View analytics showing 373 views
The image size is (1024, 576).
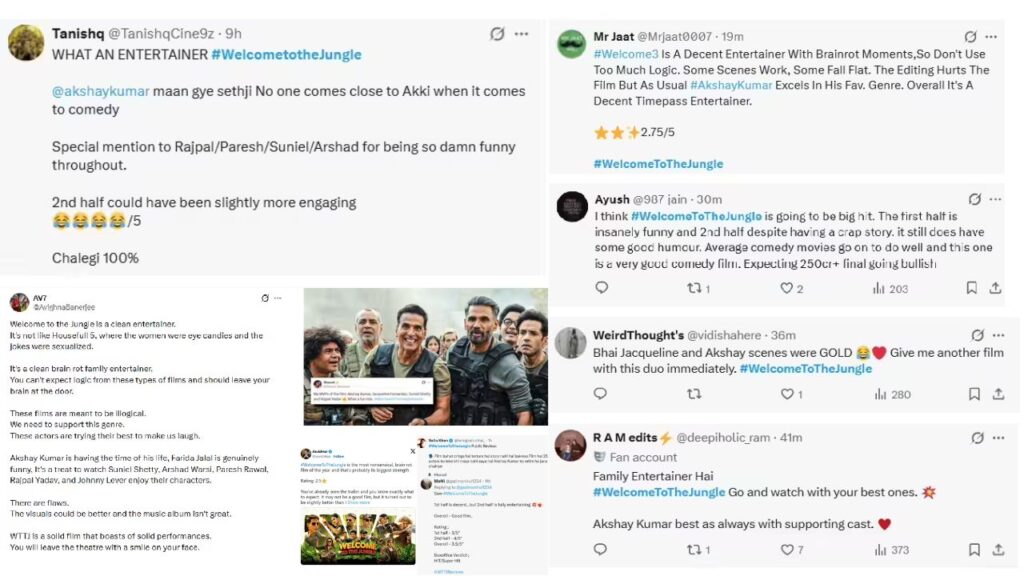(891, 551)
